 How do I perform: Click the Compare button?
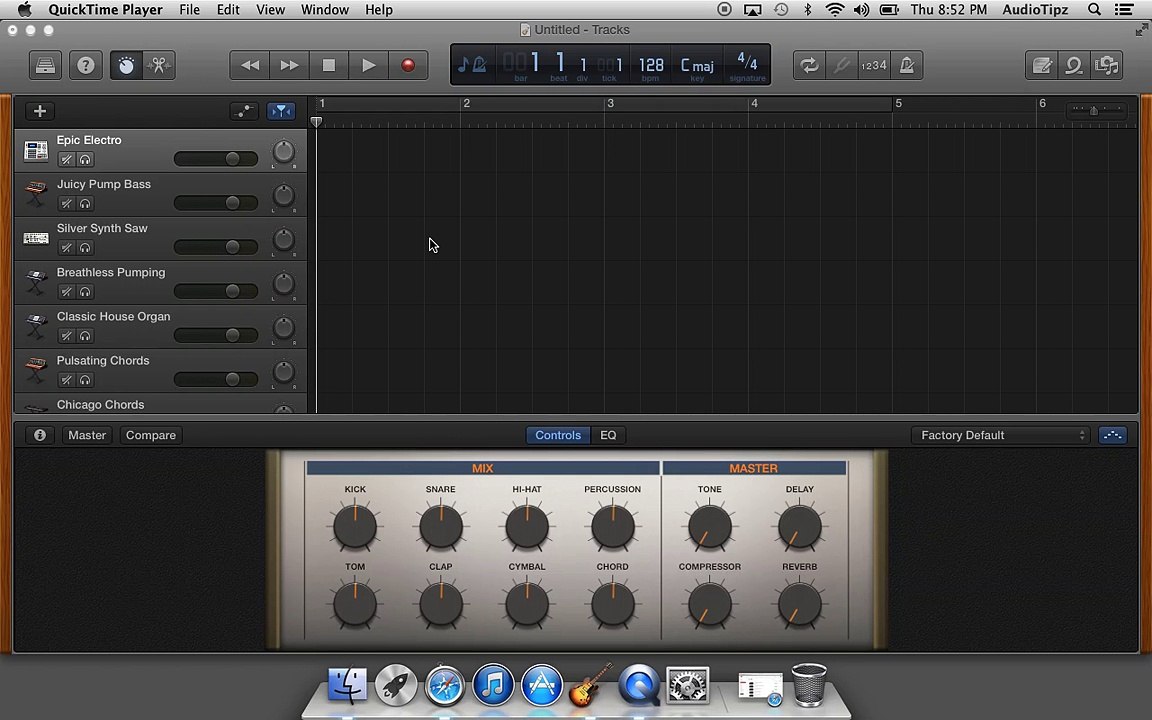[x=151, y=435]
